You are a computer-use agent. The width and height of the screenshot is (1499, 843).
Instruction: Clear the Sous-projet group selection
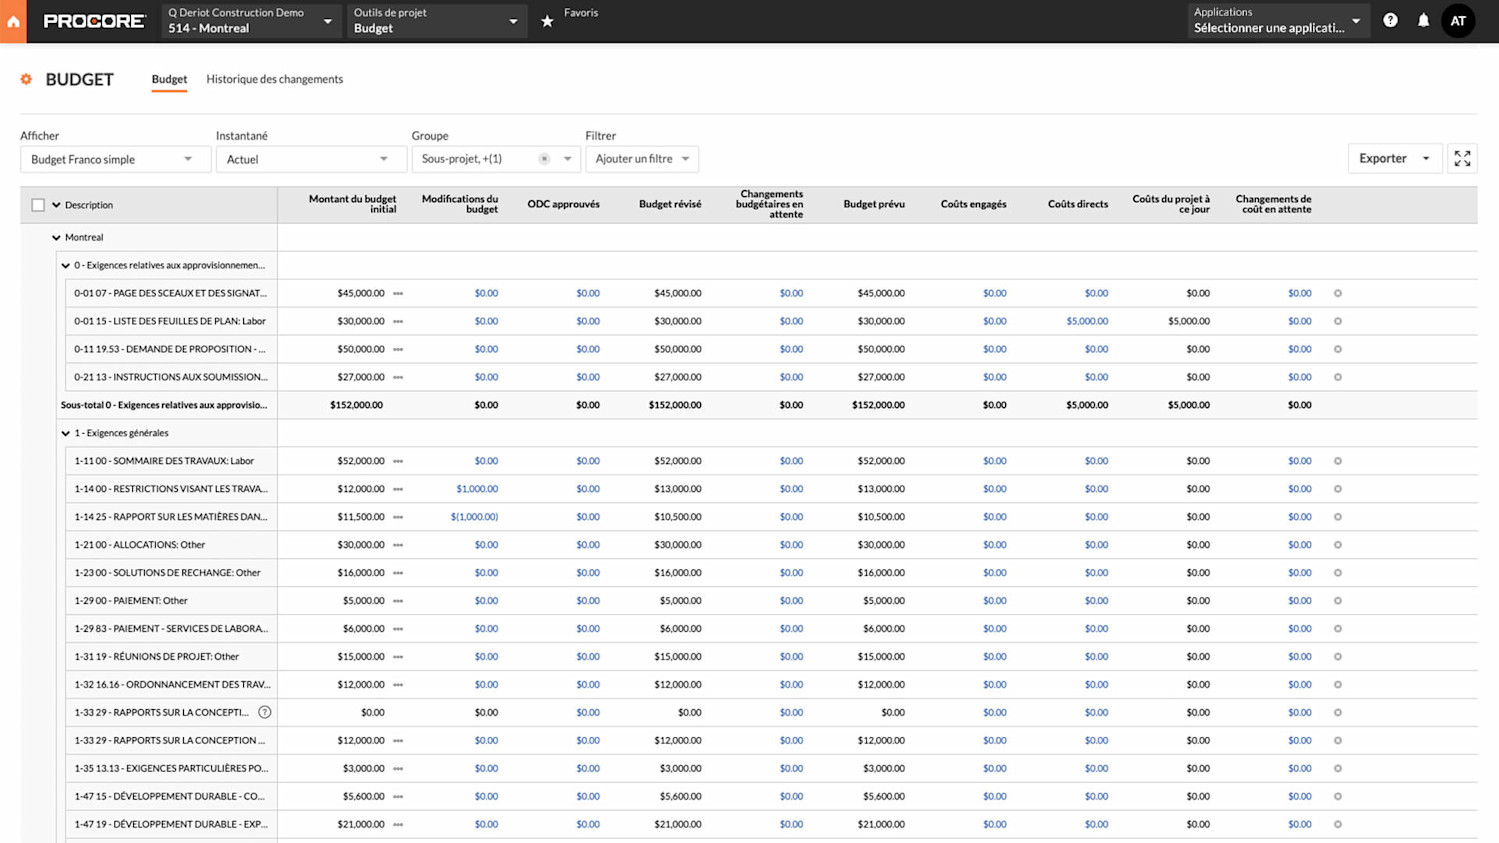click(x=544, y=159)
